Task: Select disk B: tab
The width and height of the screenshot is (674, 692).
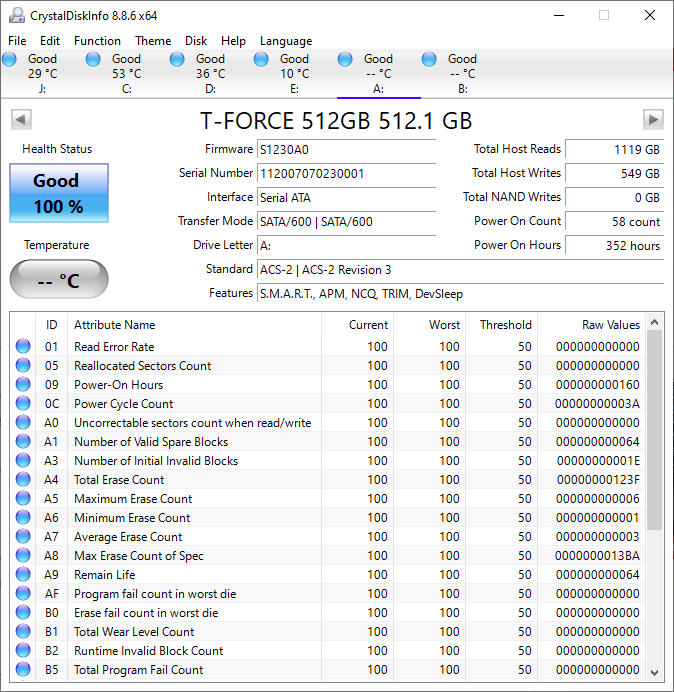Action: coord(462,73)
